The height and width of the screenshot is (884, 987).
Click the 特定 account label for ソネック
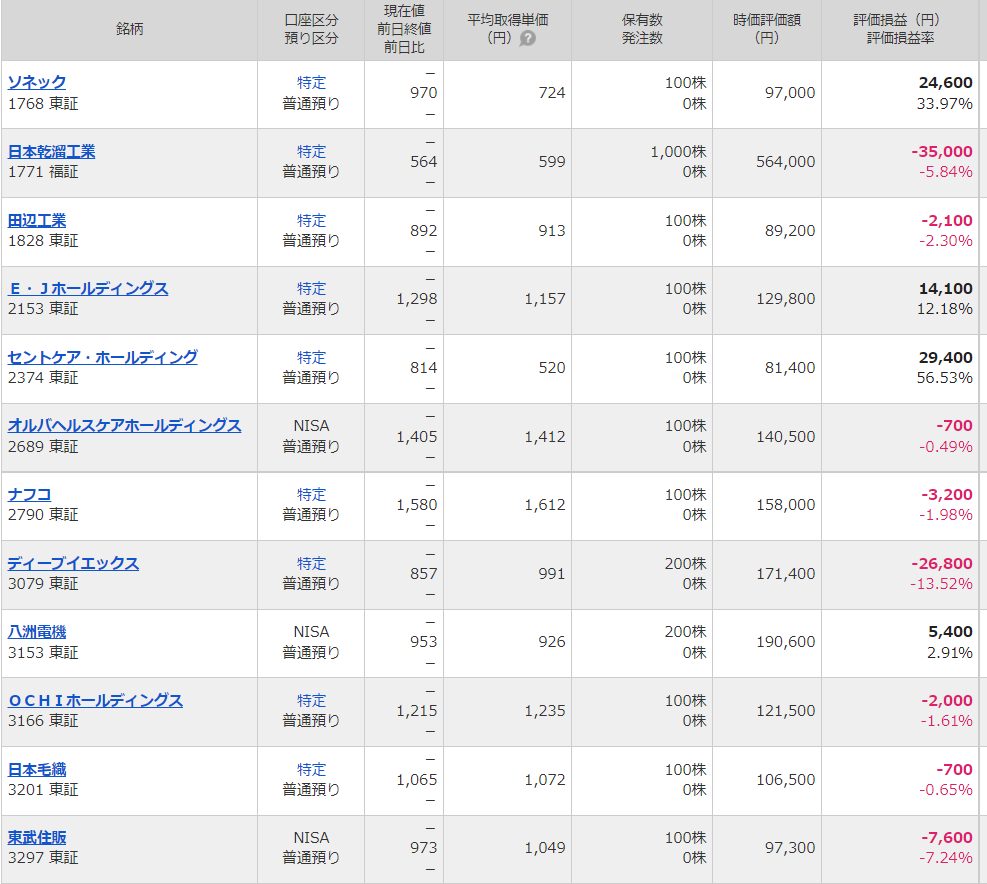pos(311,82)
